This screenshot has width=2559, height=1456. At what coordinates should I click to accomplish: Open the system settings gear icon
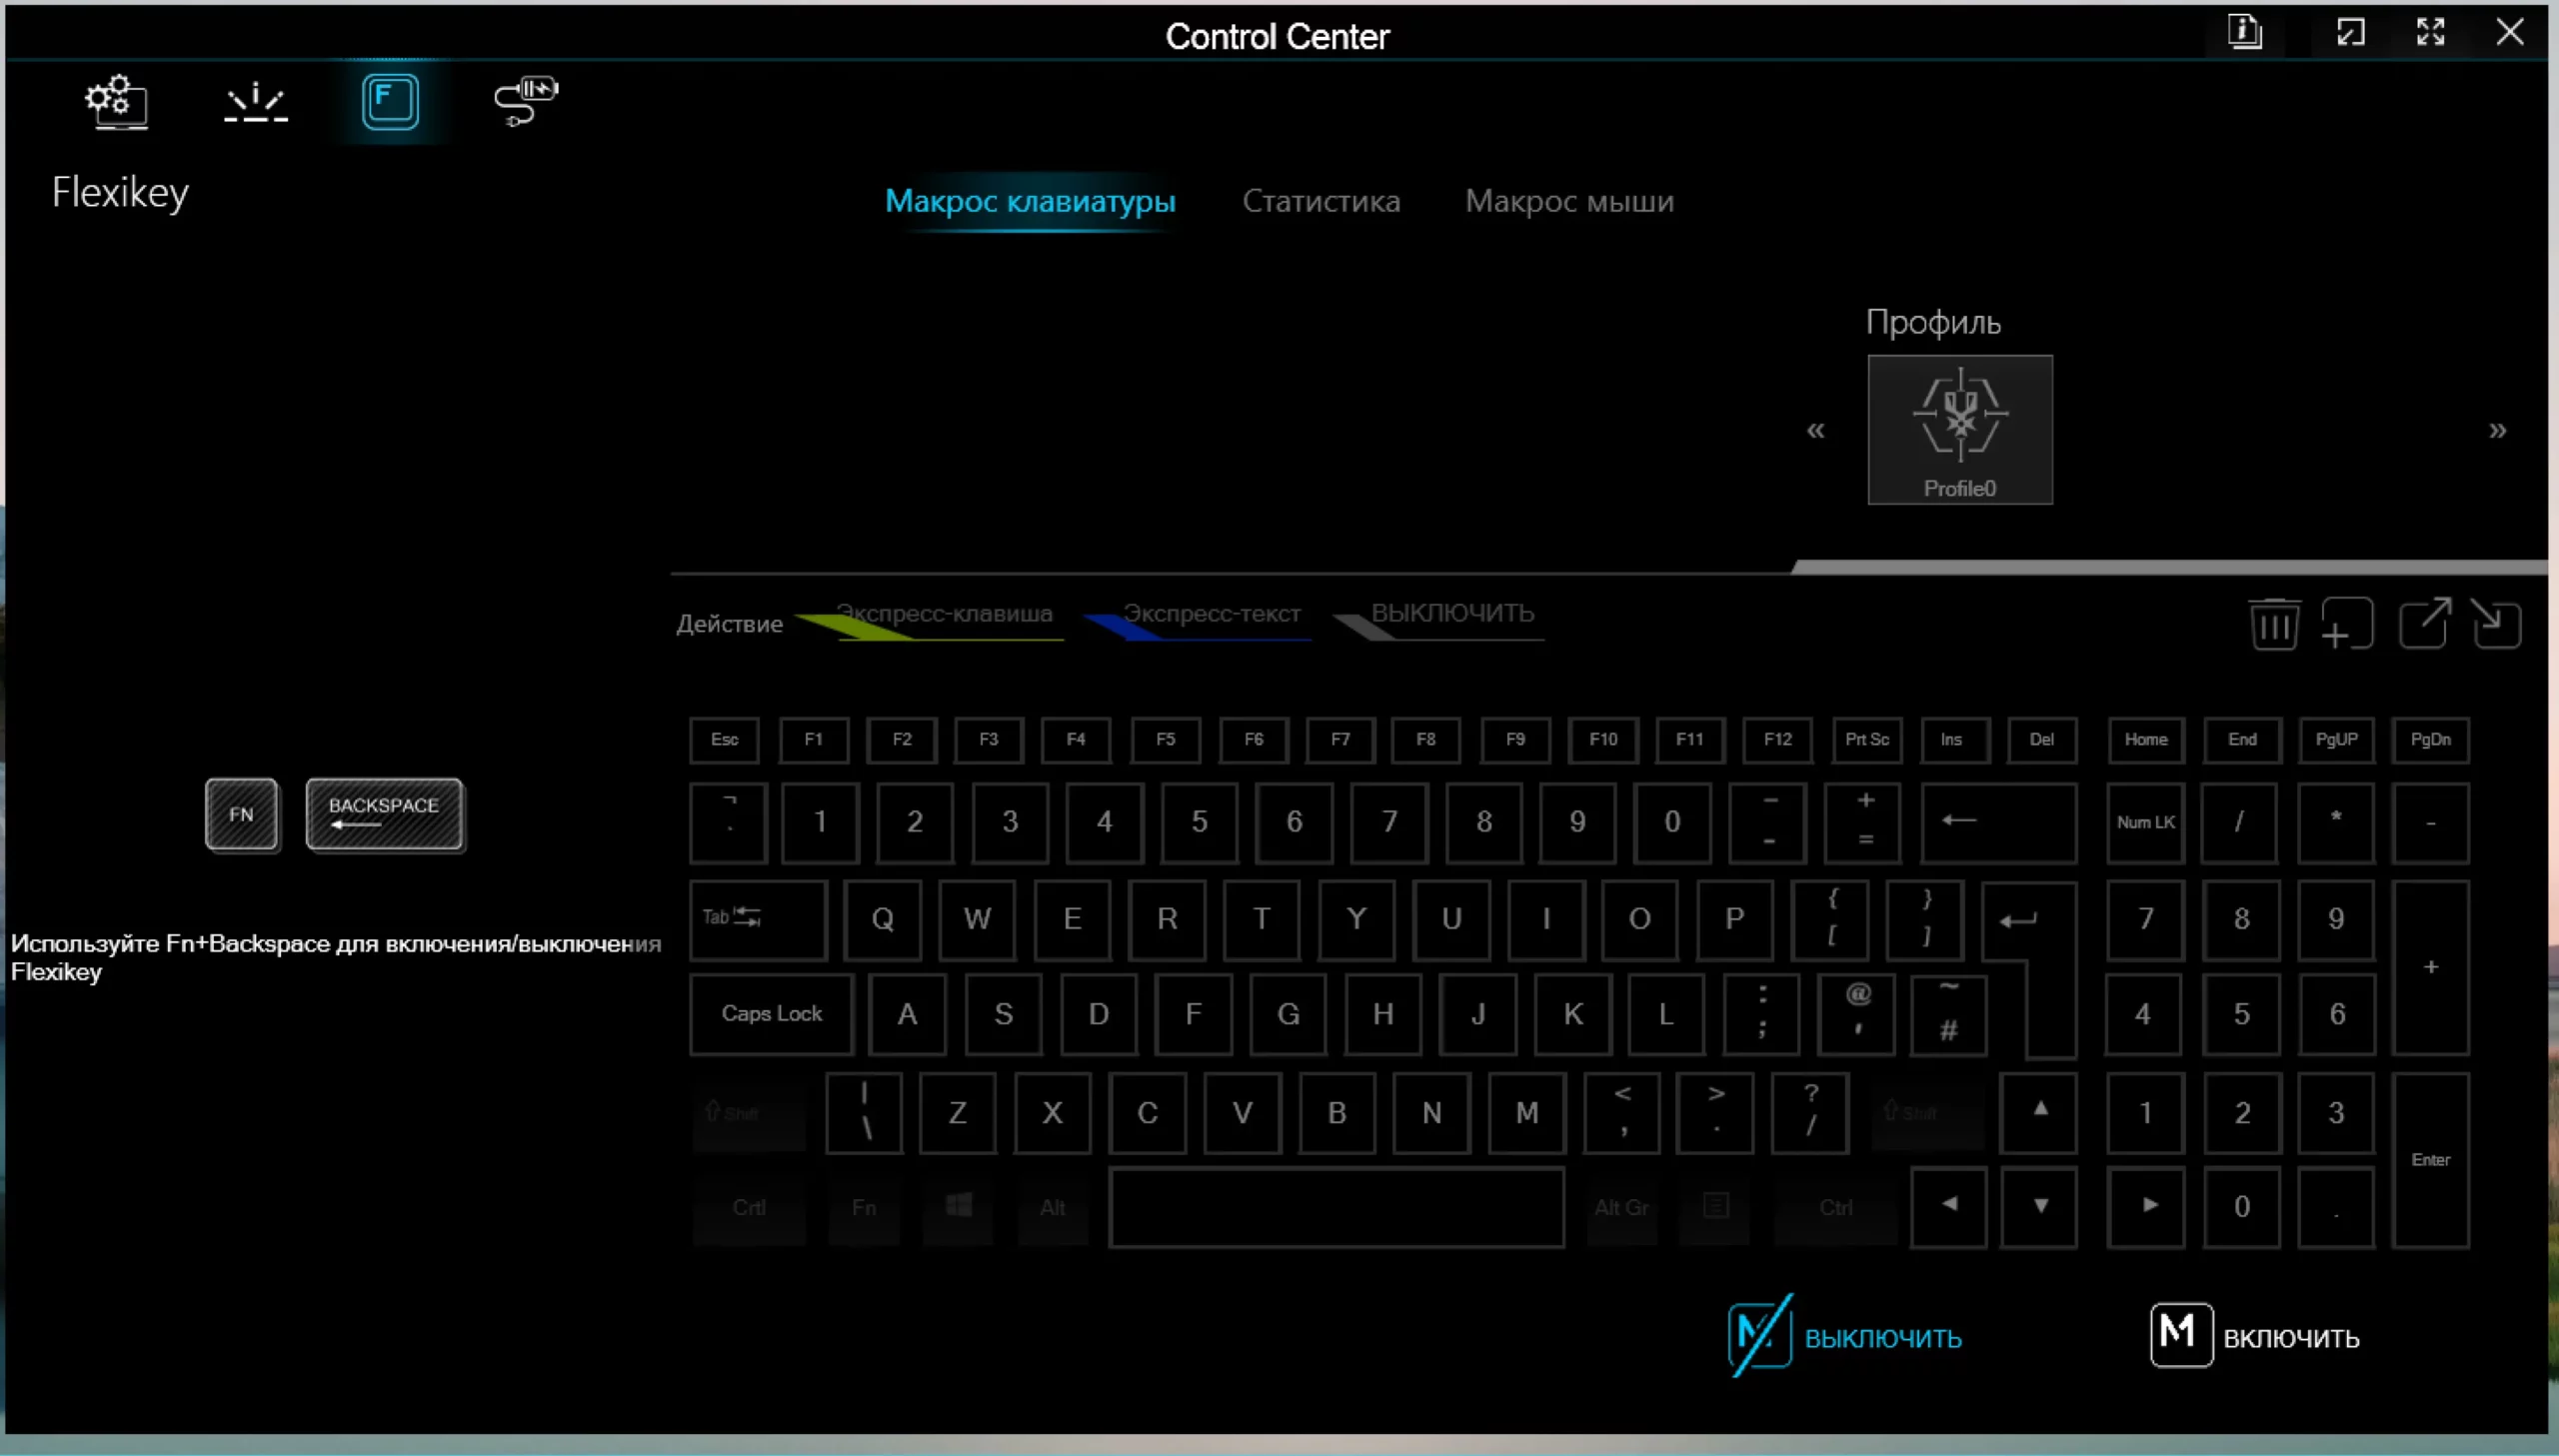(x=116, y=101)
